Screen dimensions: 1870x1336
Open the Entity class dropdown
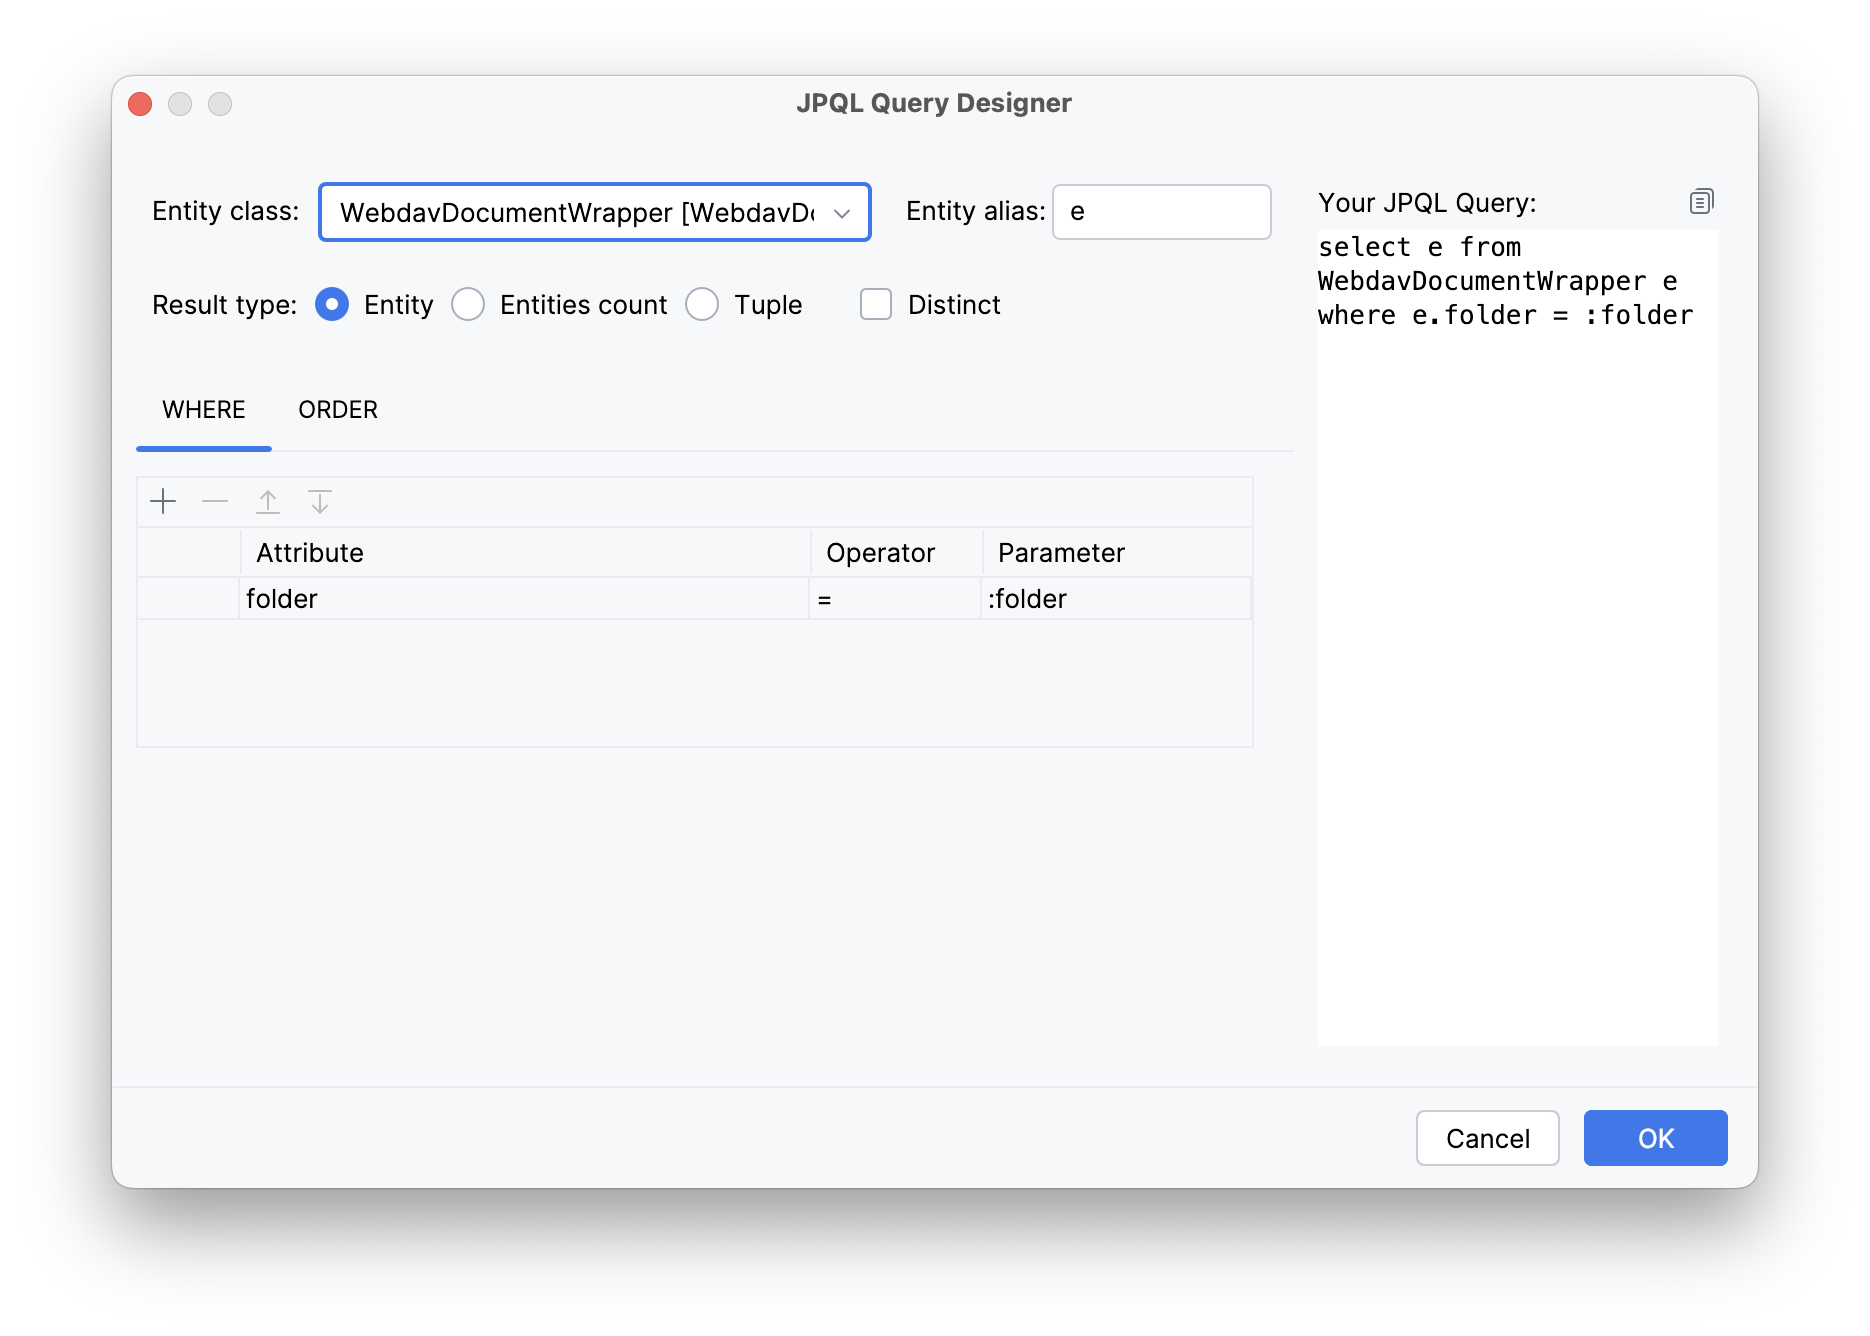tap(843, 212)
